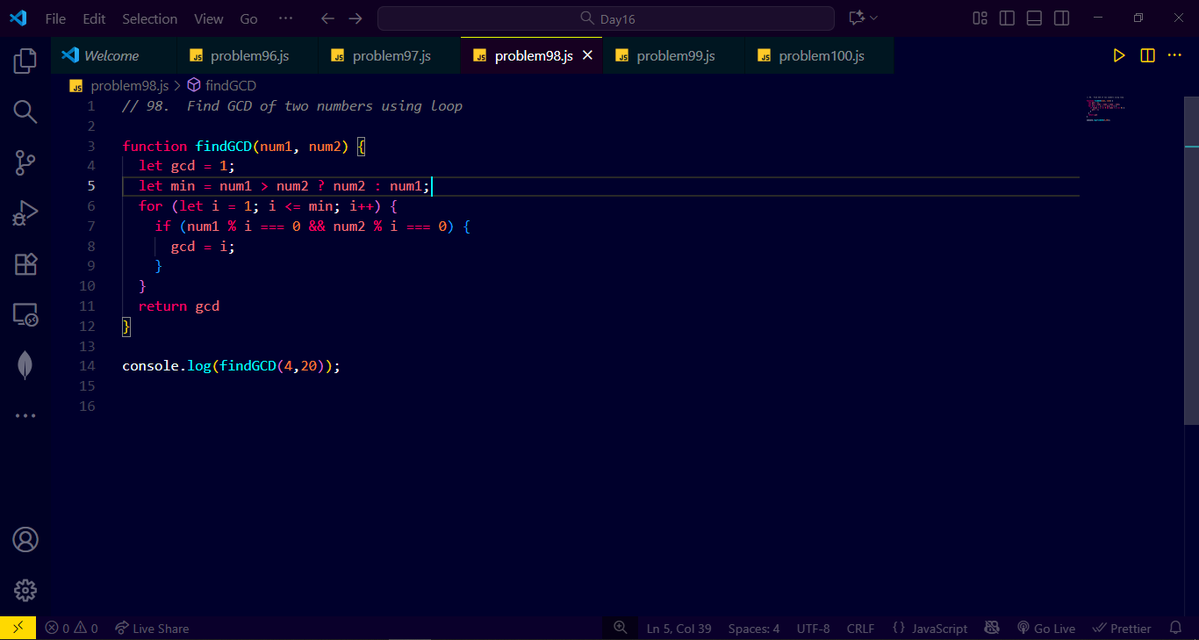Click the VS Code logo in the title bar
Image resolution: width=1199 pixels, height=640 pixels.
[x=18, y=18]
